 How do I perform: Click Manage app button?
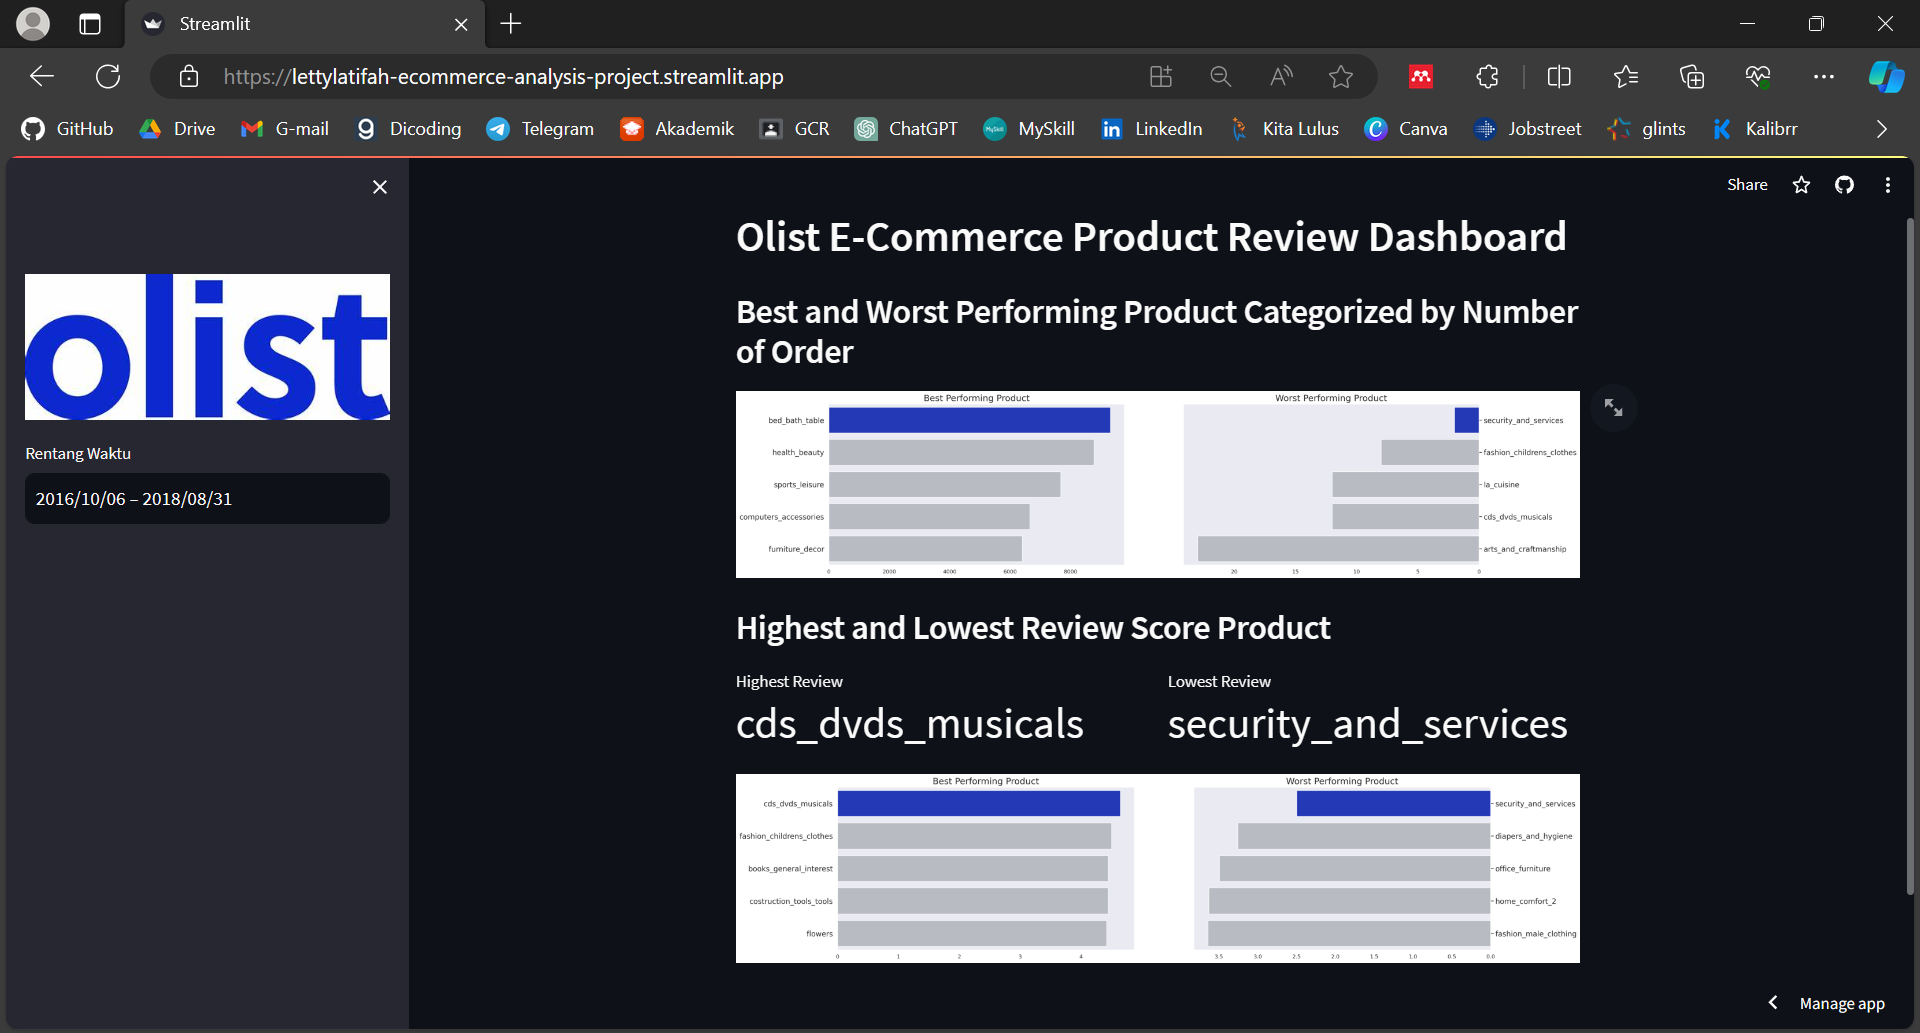pyautogui.click(x=1842, y=1003)
